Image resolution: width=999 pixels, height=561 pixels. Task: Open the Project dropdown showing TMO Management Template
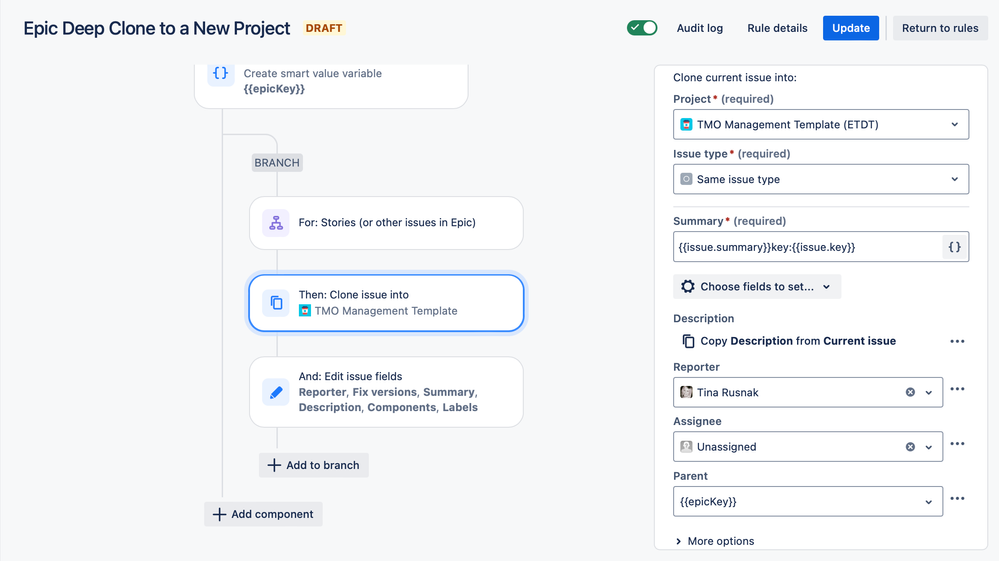click(821, 125)
